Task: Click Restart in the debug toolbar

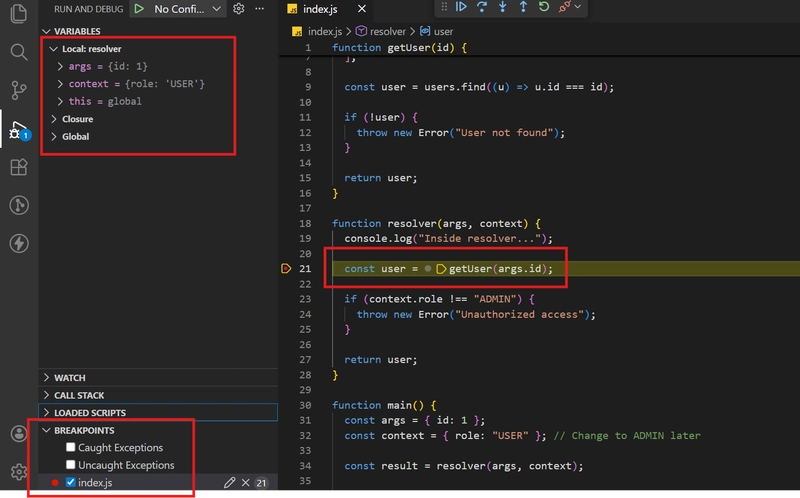Action: click(544, 7)
